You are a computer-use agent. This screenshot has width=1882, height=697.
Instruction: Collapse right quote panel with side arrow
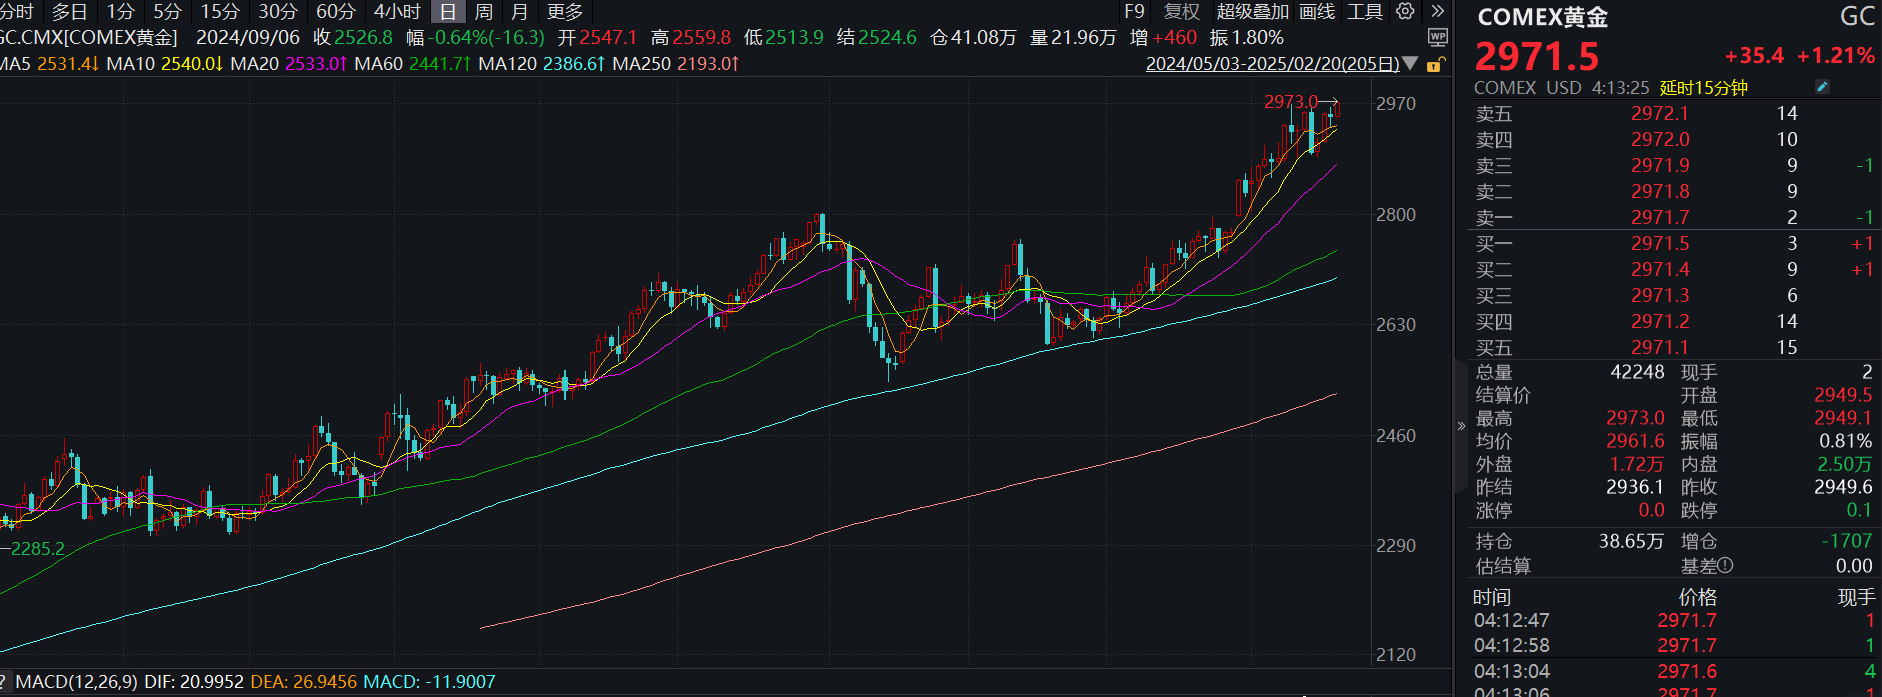(x=1461, y=426)
